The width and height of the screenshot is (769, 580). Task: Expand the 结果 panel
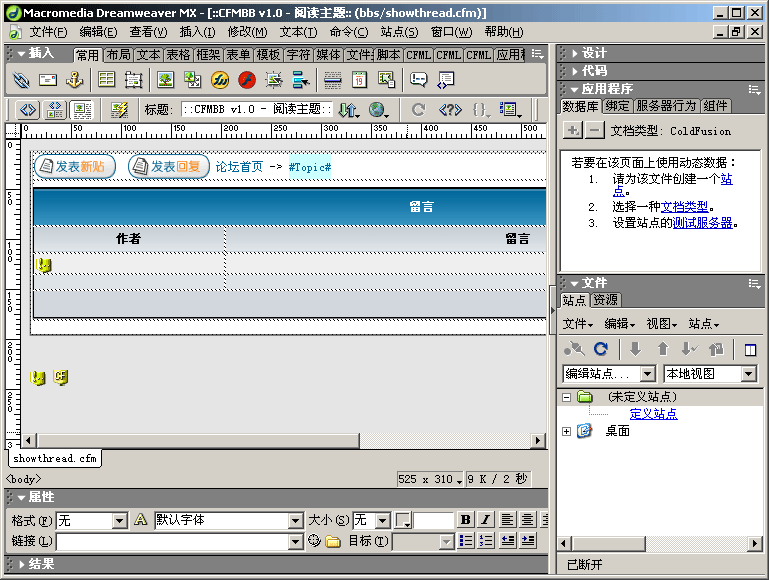tap(22, 564)
